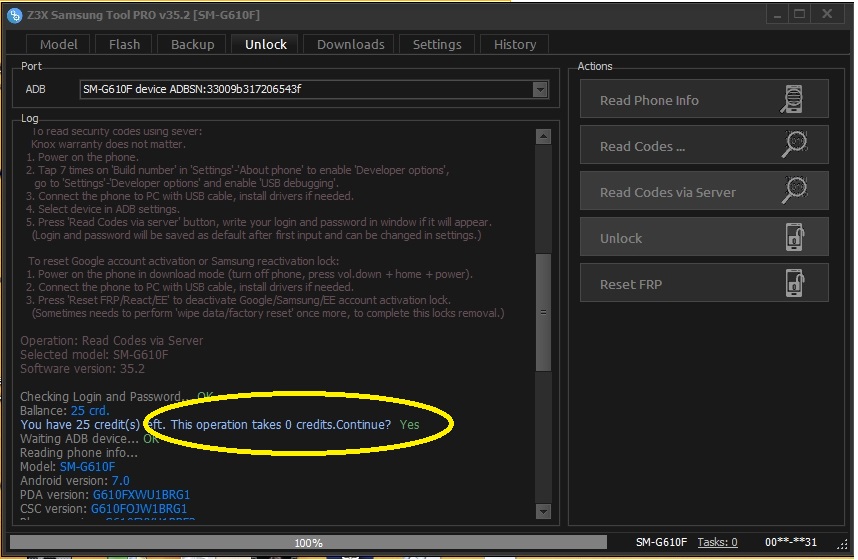Click the log scrollbar down arrow
Viewport: 858px width, 560px height.
click(x=543, y=511)
